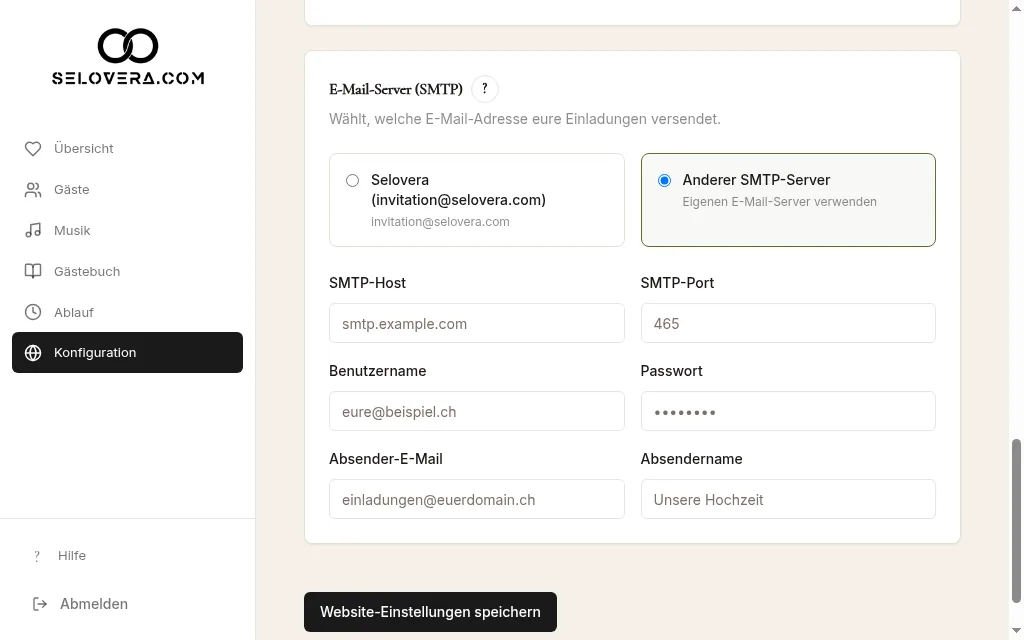
Task: Click the Passwort label
Action: pos(671,371)
